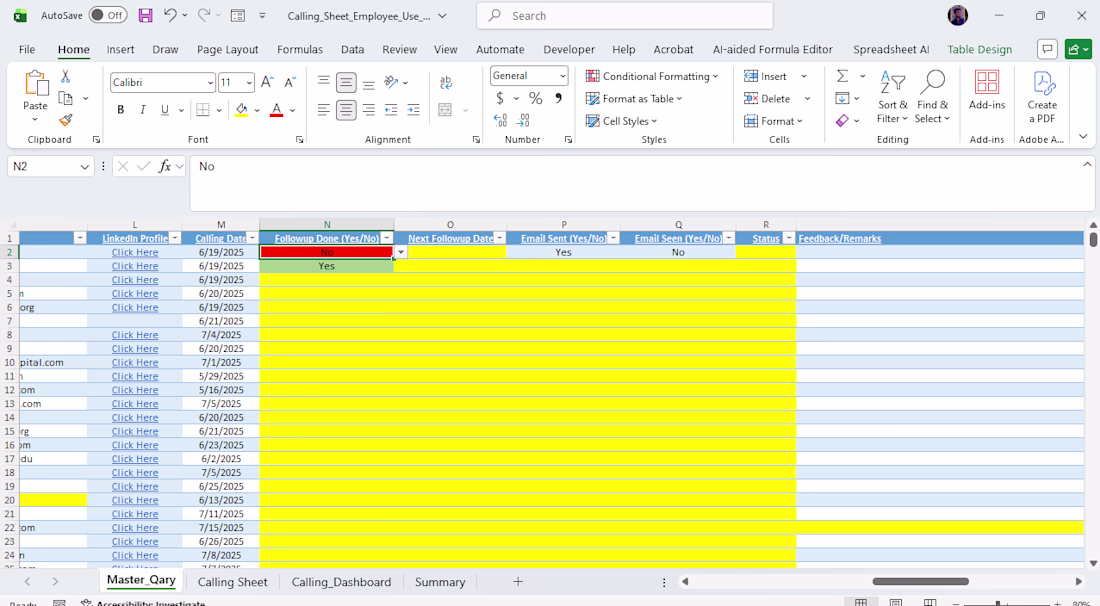Open the General number format dropdown
The width and height of the screenshot is (1100, 606).
pos(562,76)
